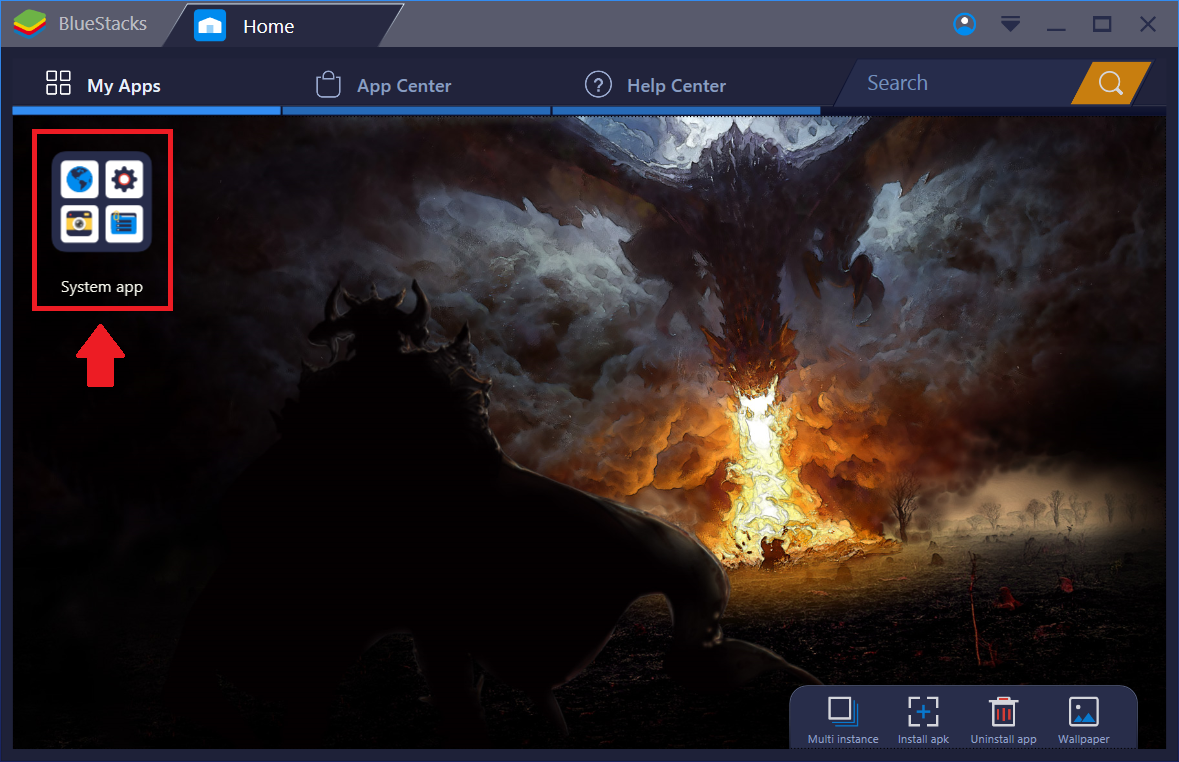Change the Wallpaper
Viewport: 1179px width, 762px height.
pos(1084,720)
